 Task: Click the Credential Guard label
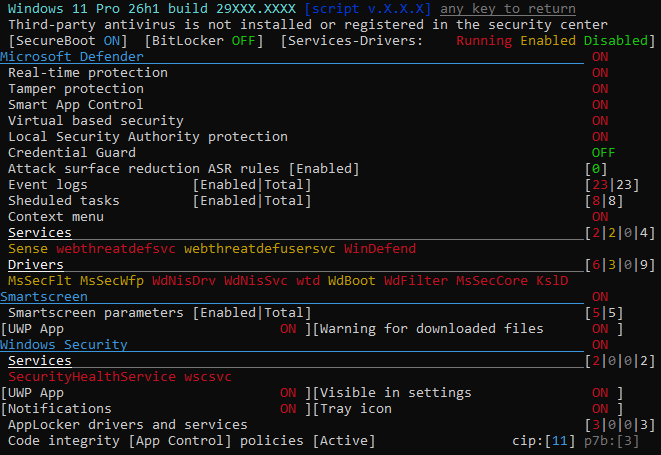(72, 153)
